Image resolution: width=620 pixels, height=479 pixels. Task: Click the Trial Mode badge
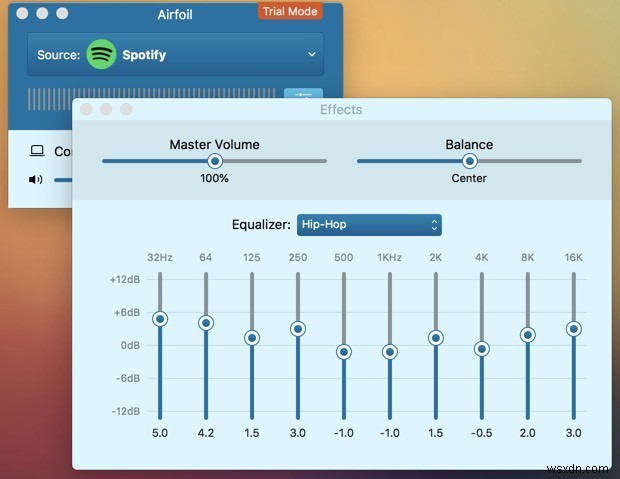point(290,11)
